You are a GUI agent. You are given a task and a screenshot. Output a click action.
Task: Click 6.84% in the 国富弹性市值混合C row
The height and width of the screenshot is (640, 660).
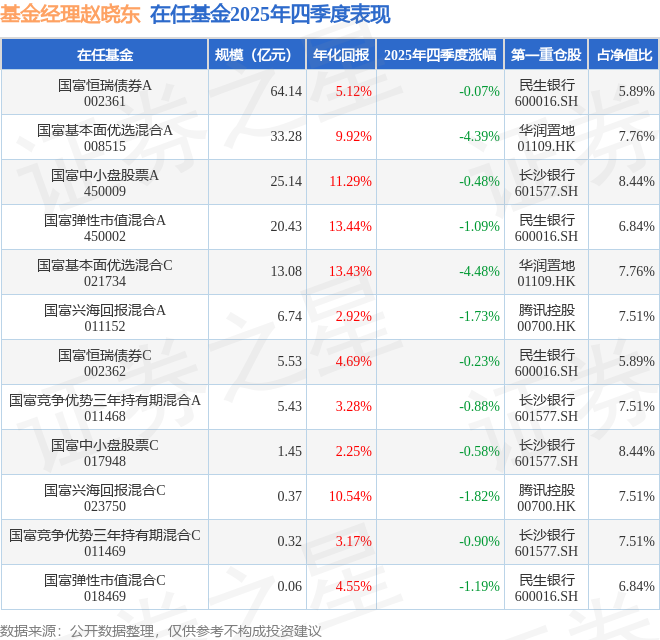(636, 587)
